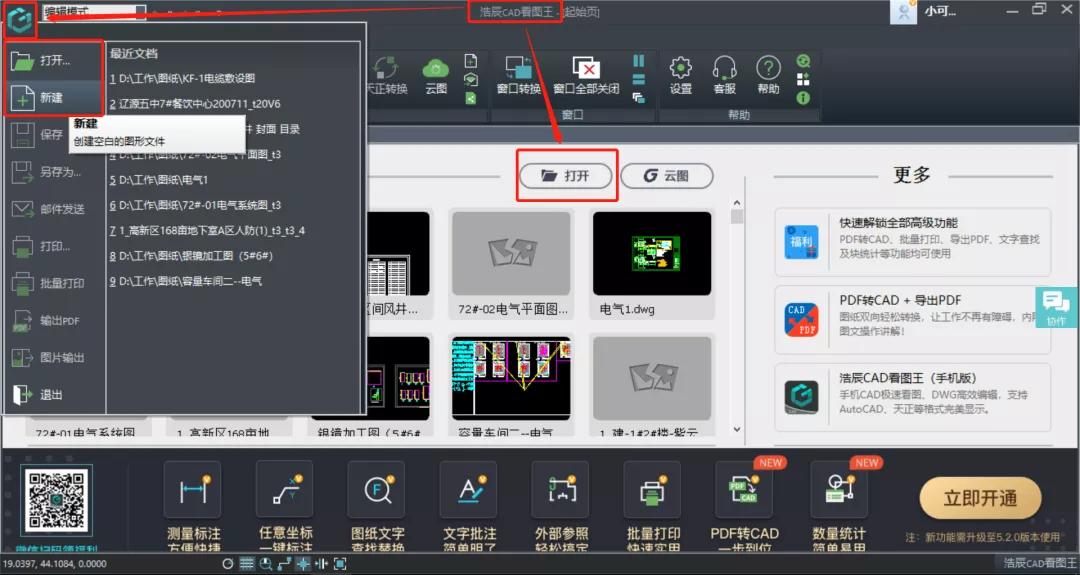The image size is (1080, 575).
Task: Click the vertical scrollbar thumb of thumbnails
Action: pos(736,217)
